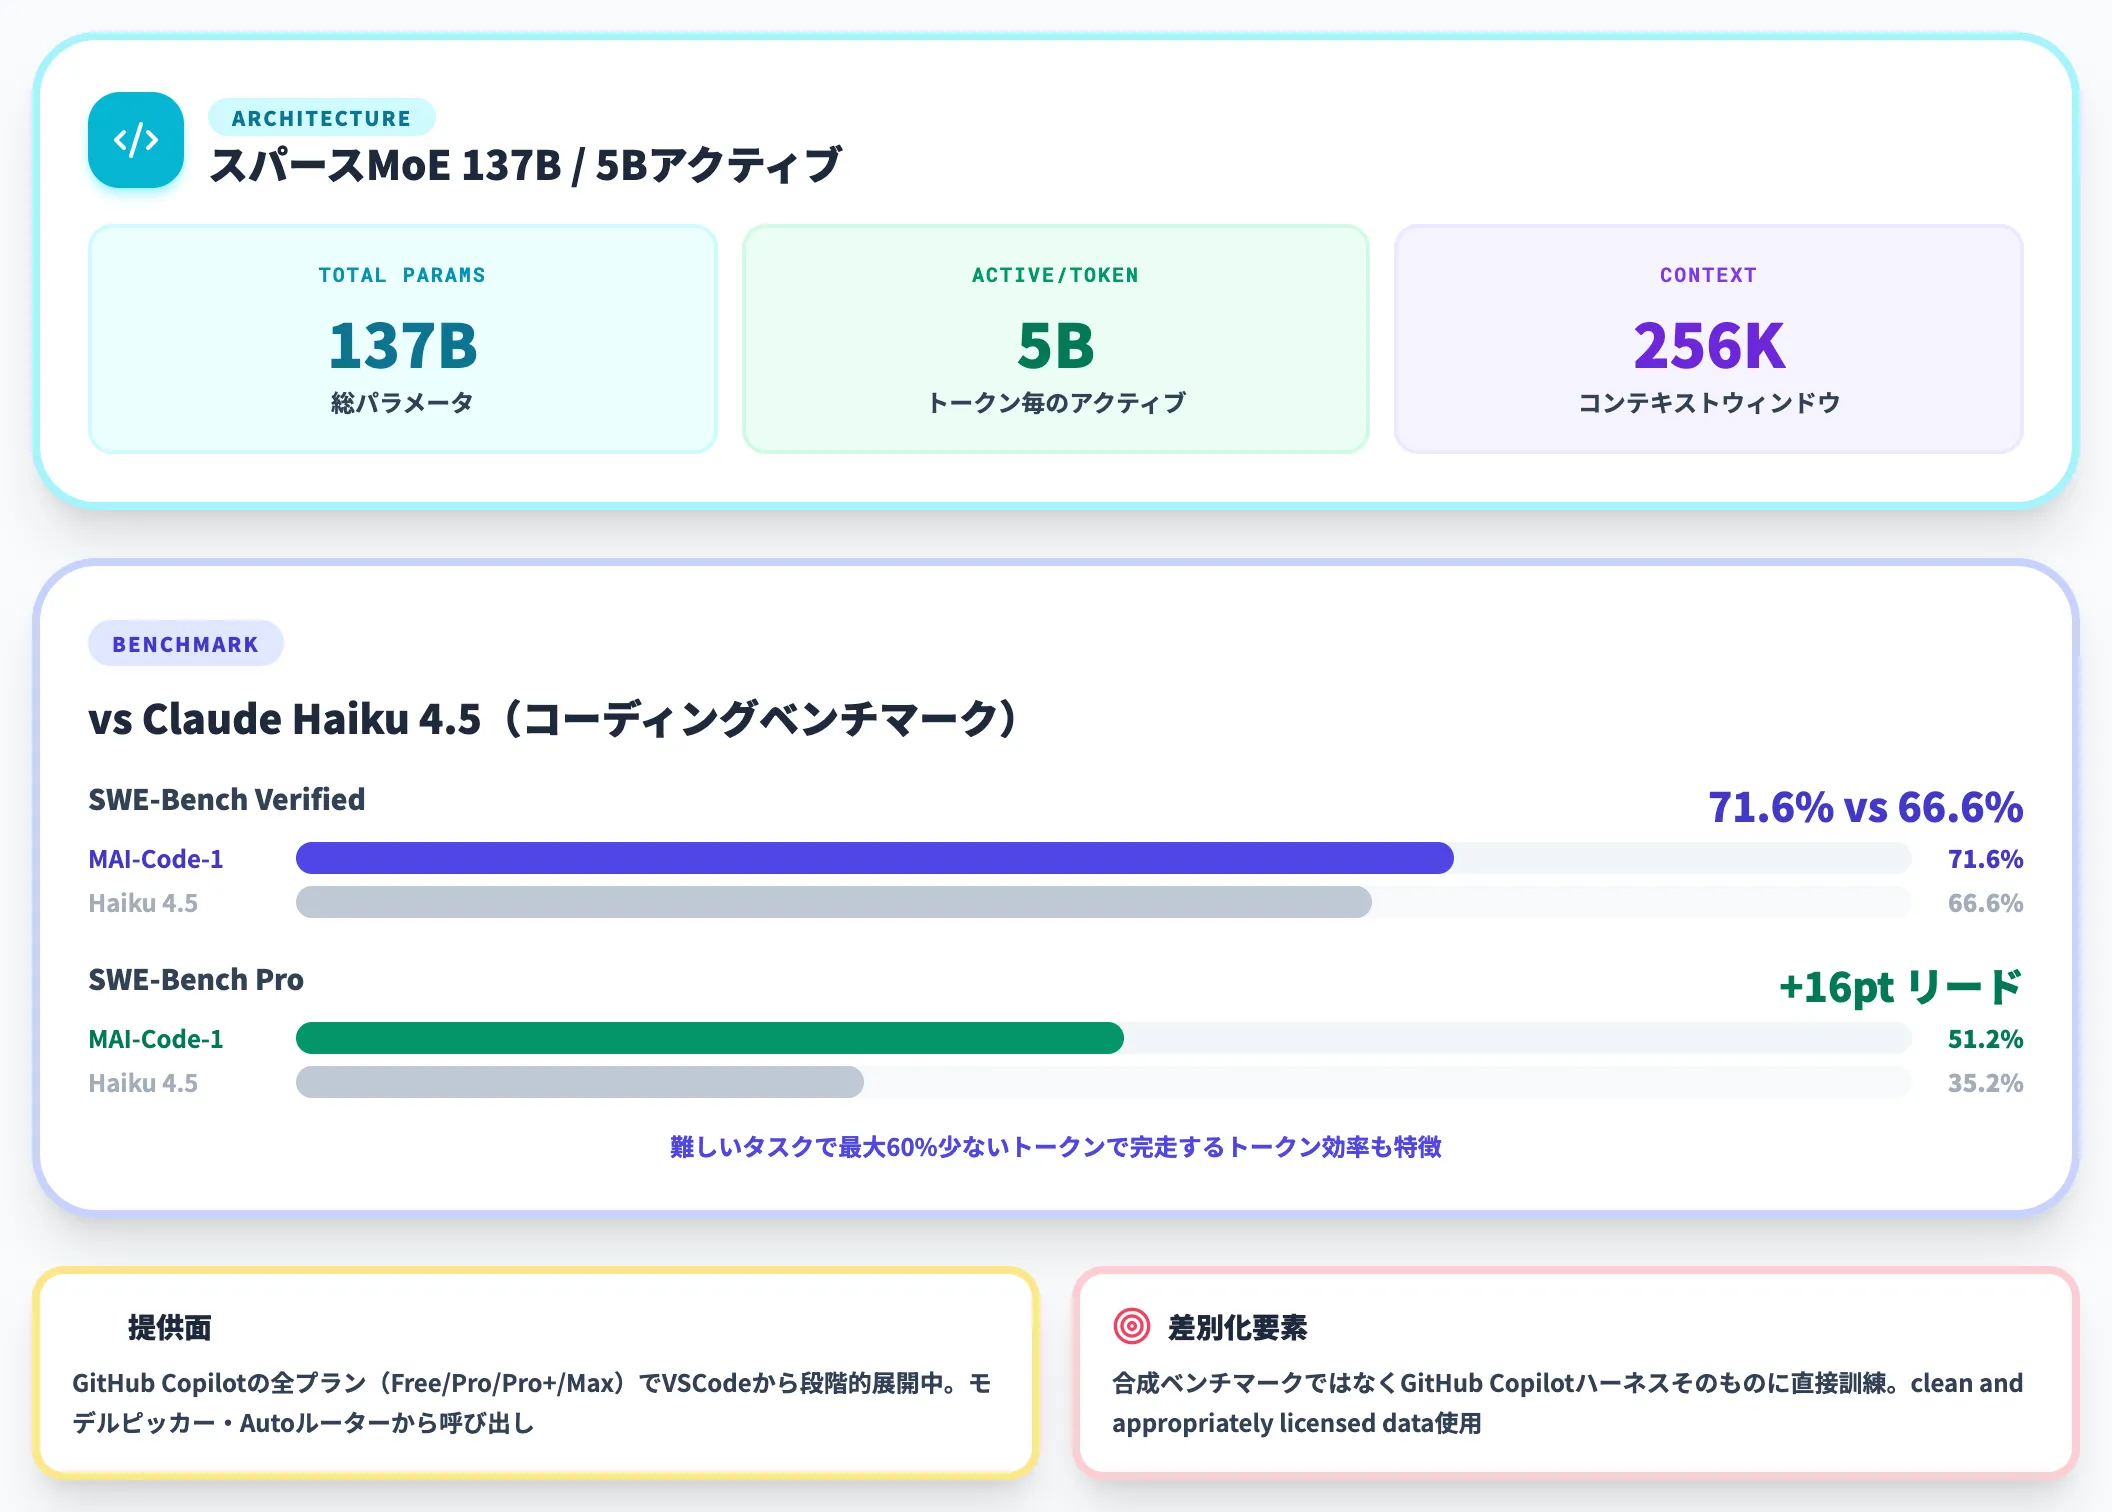The height and width of the screenshot is (1512, 2112).
Task: Click the 35.2% value
Action: 1985,1083
